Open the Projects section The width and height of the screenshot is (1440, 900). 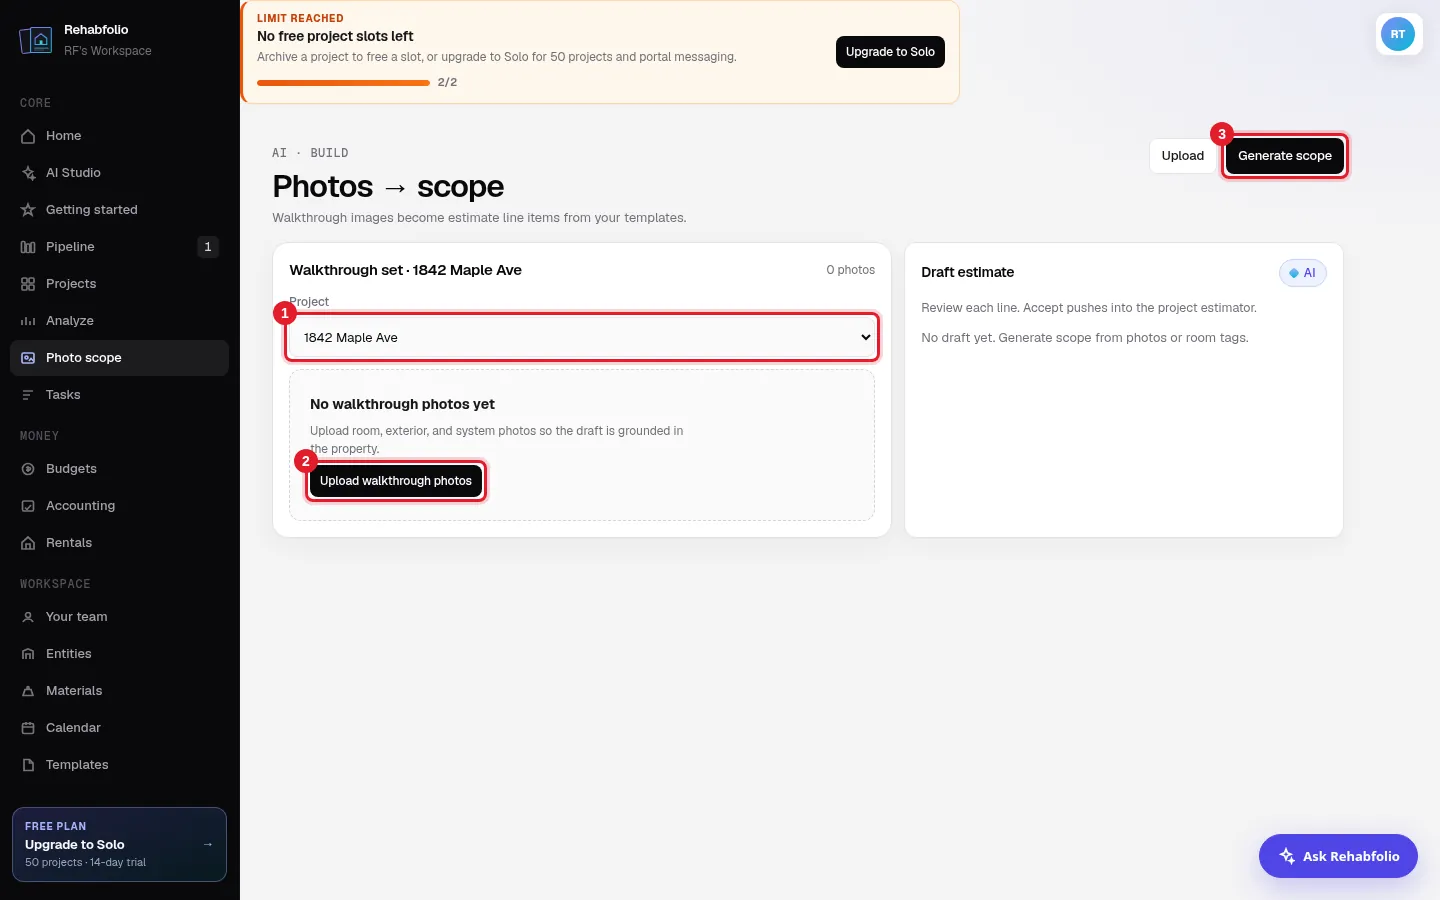pos(119,284)
